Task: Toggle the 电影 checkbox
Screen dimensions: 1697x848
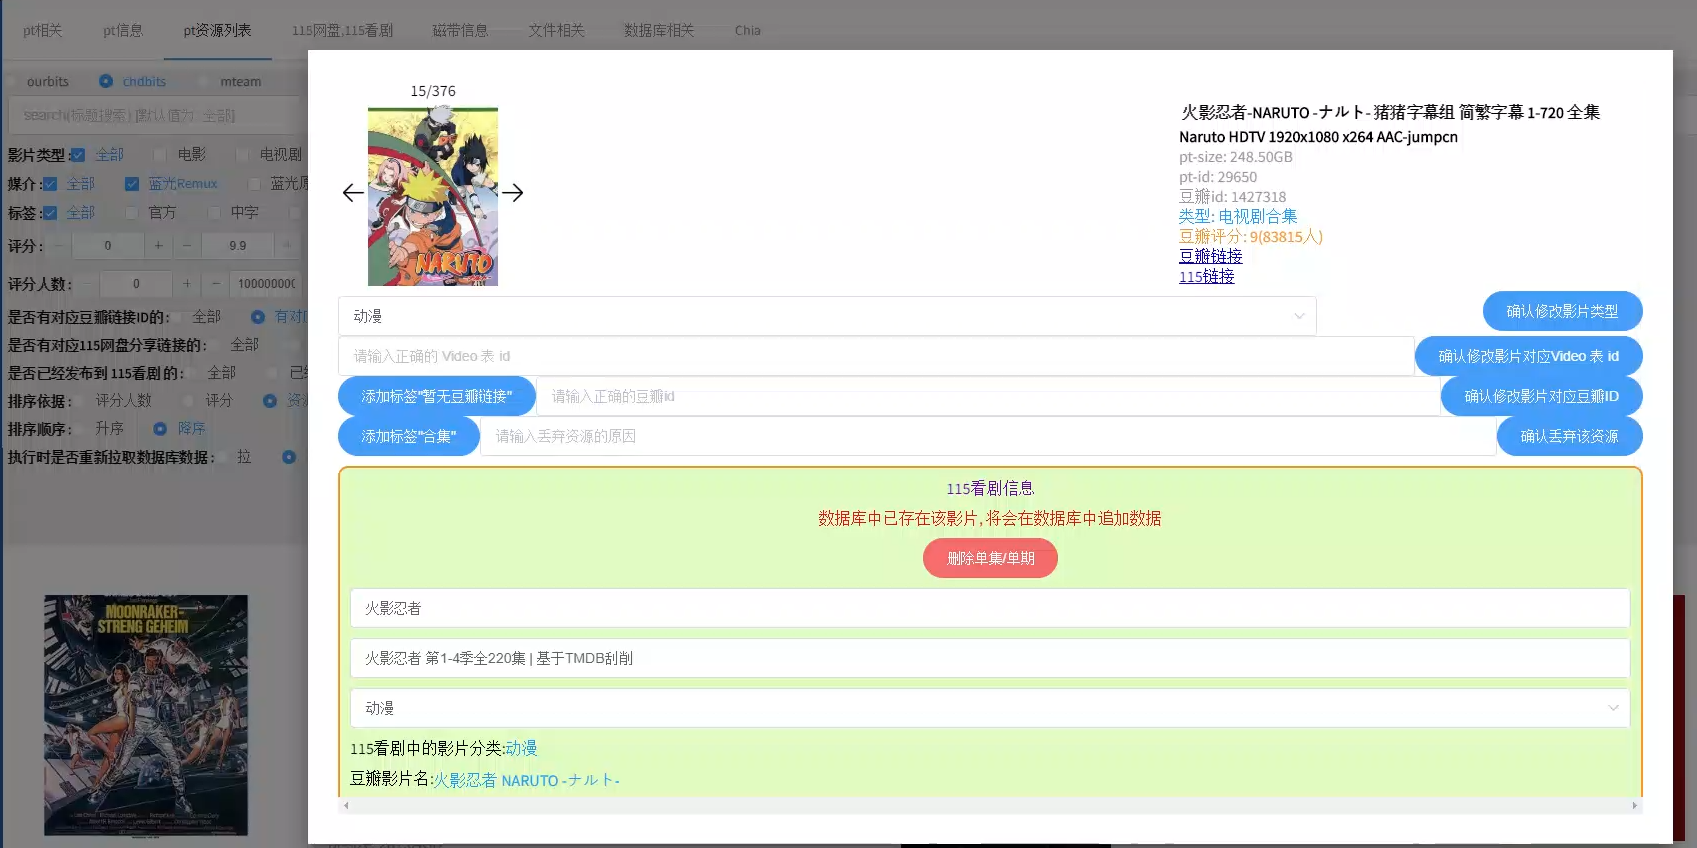Action: (160, 155)
